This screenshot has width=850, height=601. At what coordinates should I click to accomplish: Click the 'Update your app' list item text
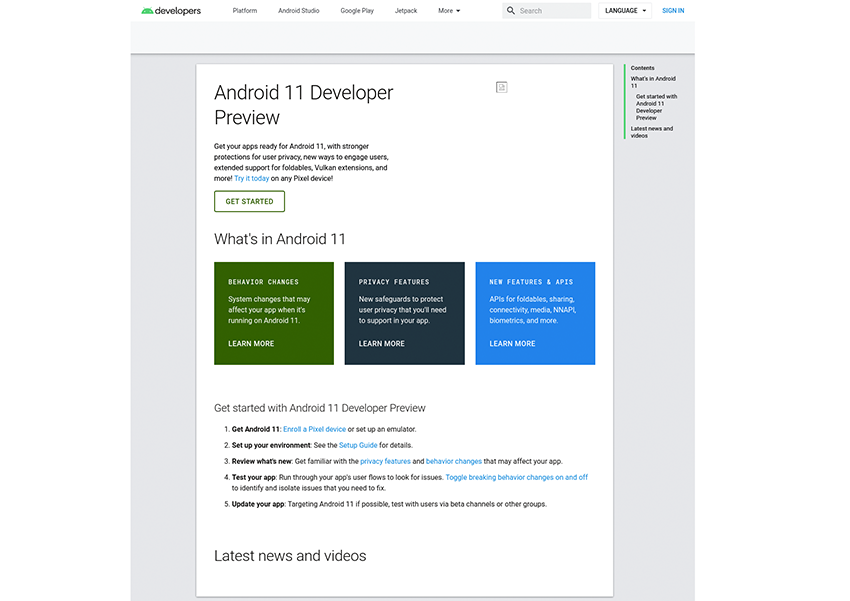pyautogui.click(x=389, y=504)
